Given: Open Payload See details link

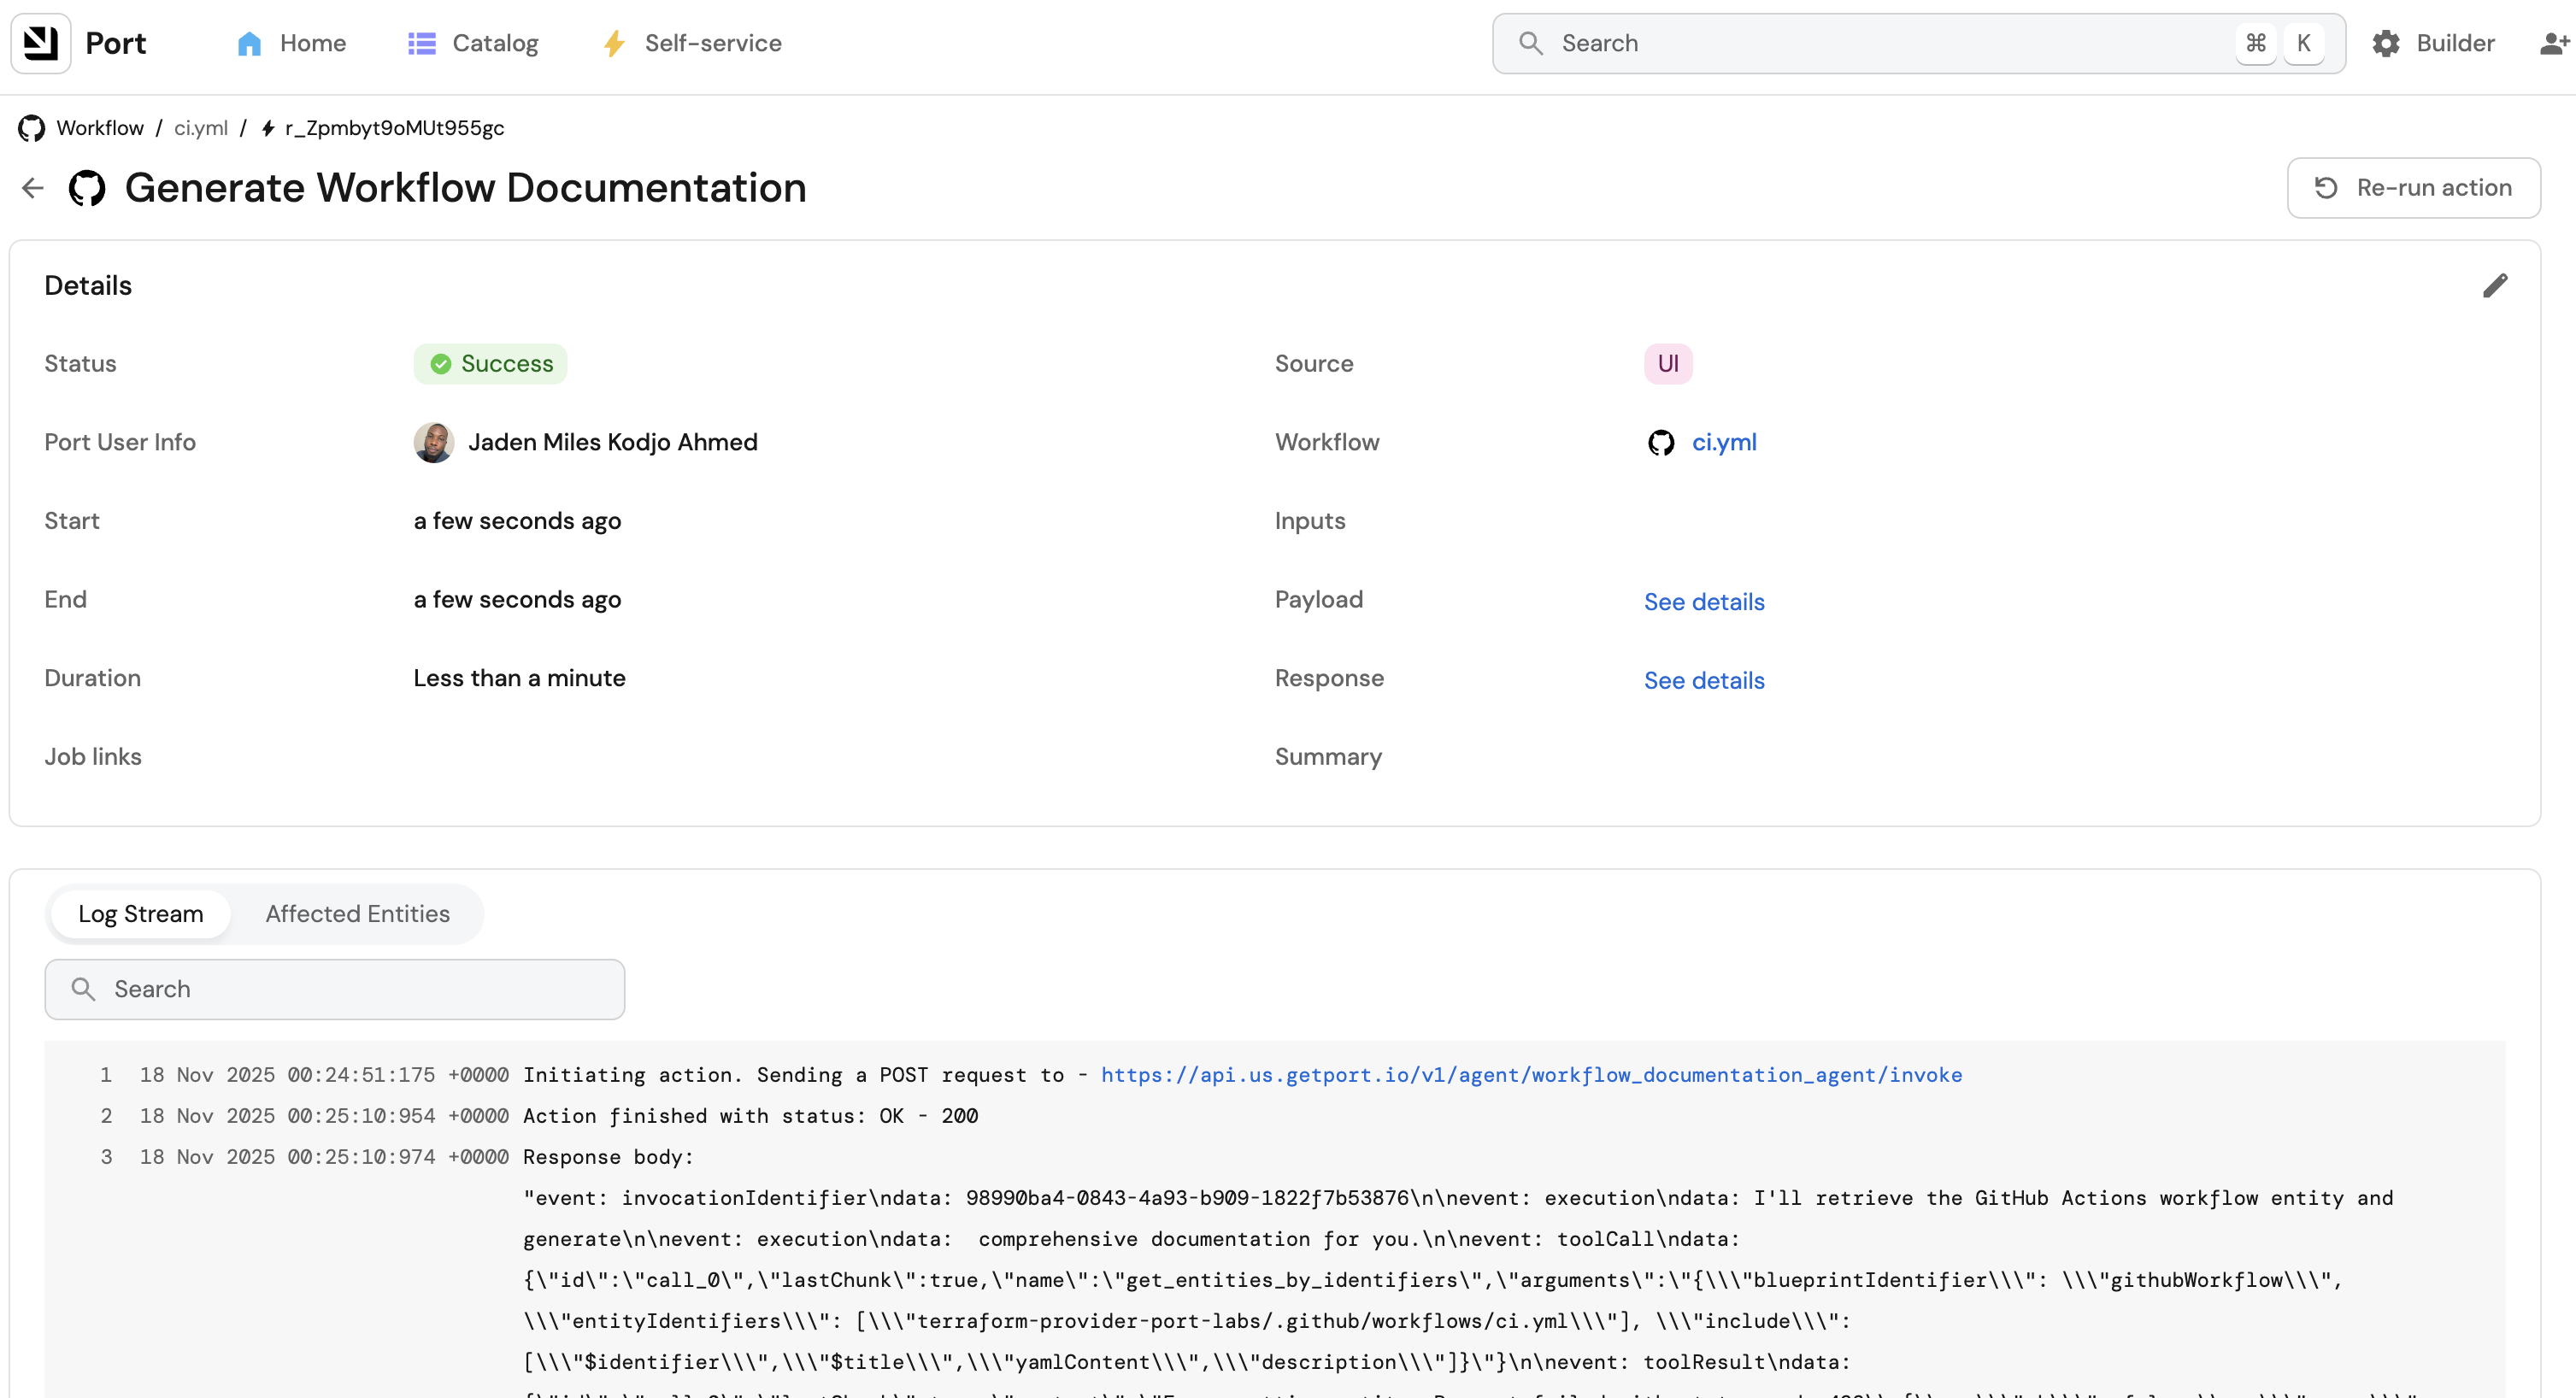Looking at the screenshot, I should click(1704, 602).
